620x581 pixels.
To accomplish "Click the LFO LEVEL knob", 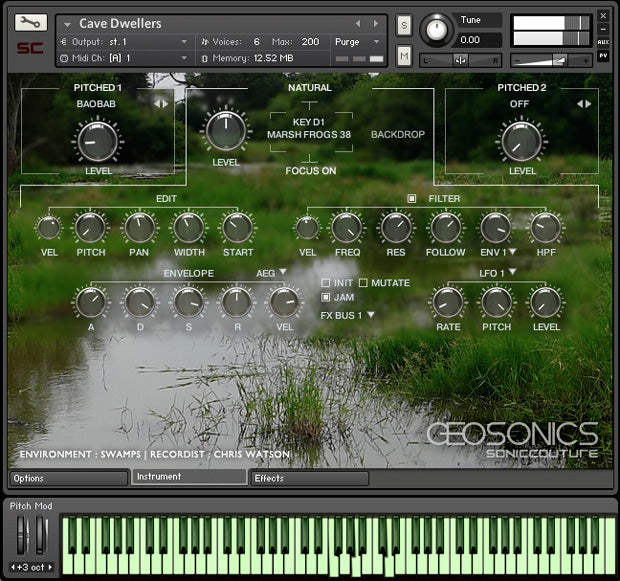I will click(546, 303).
